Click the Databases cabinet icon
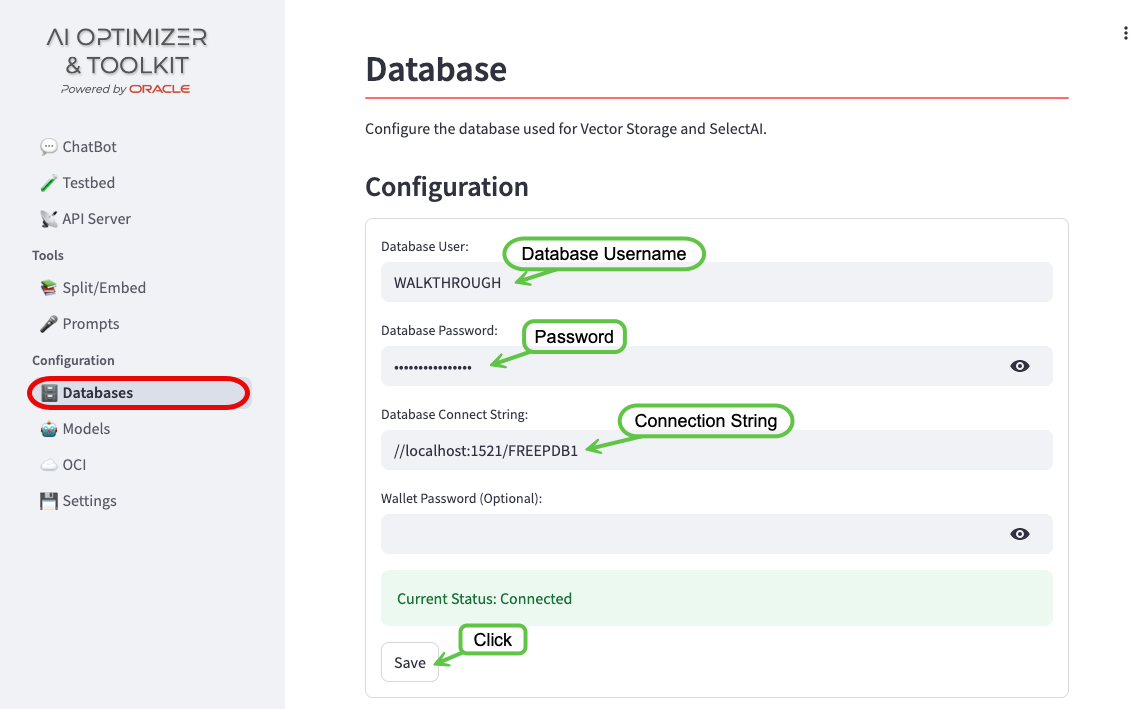The height and width of the screenshot is (709, 1148). [x=49, y=393]
